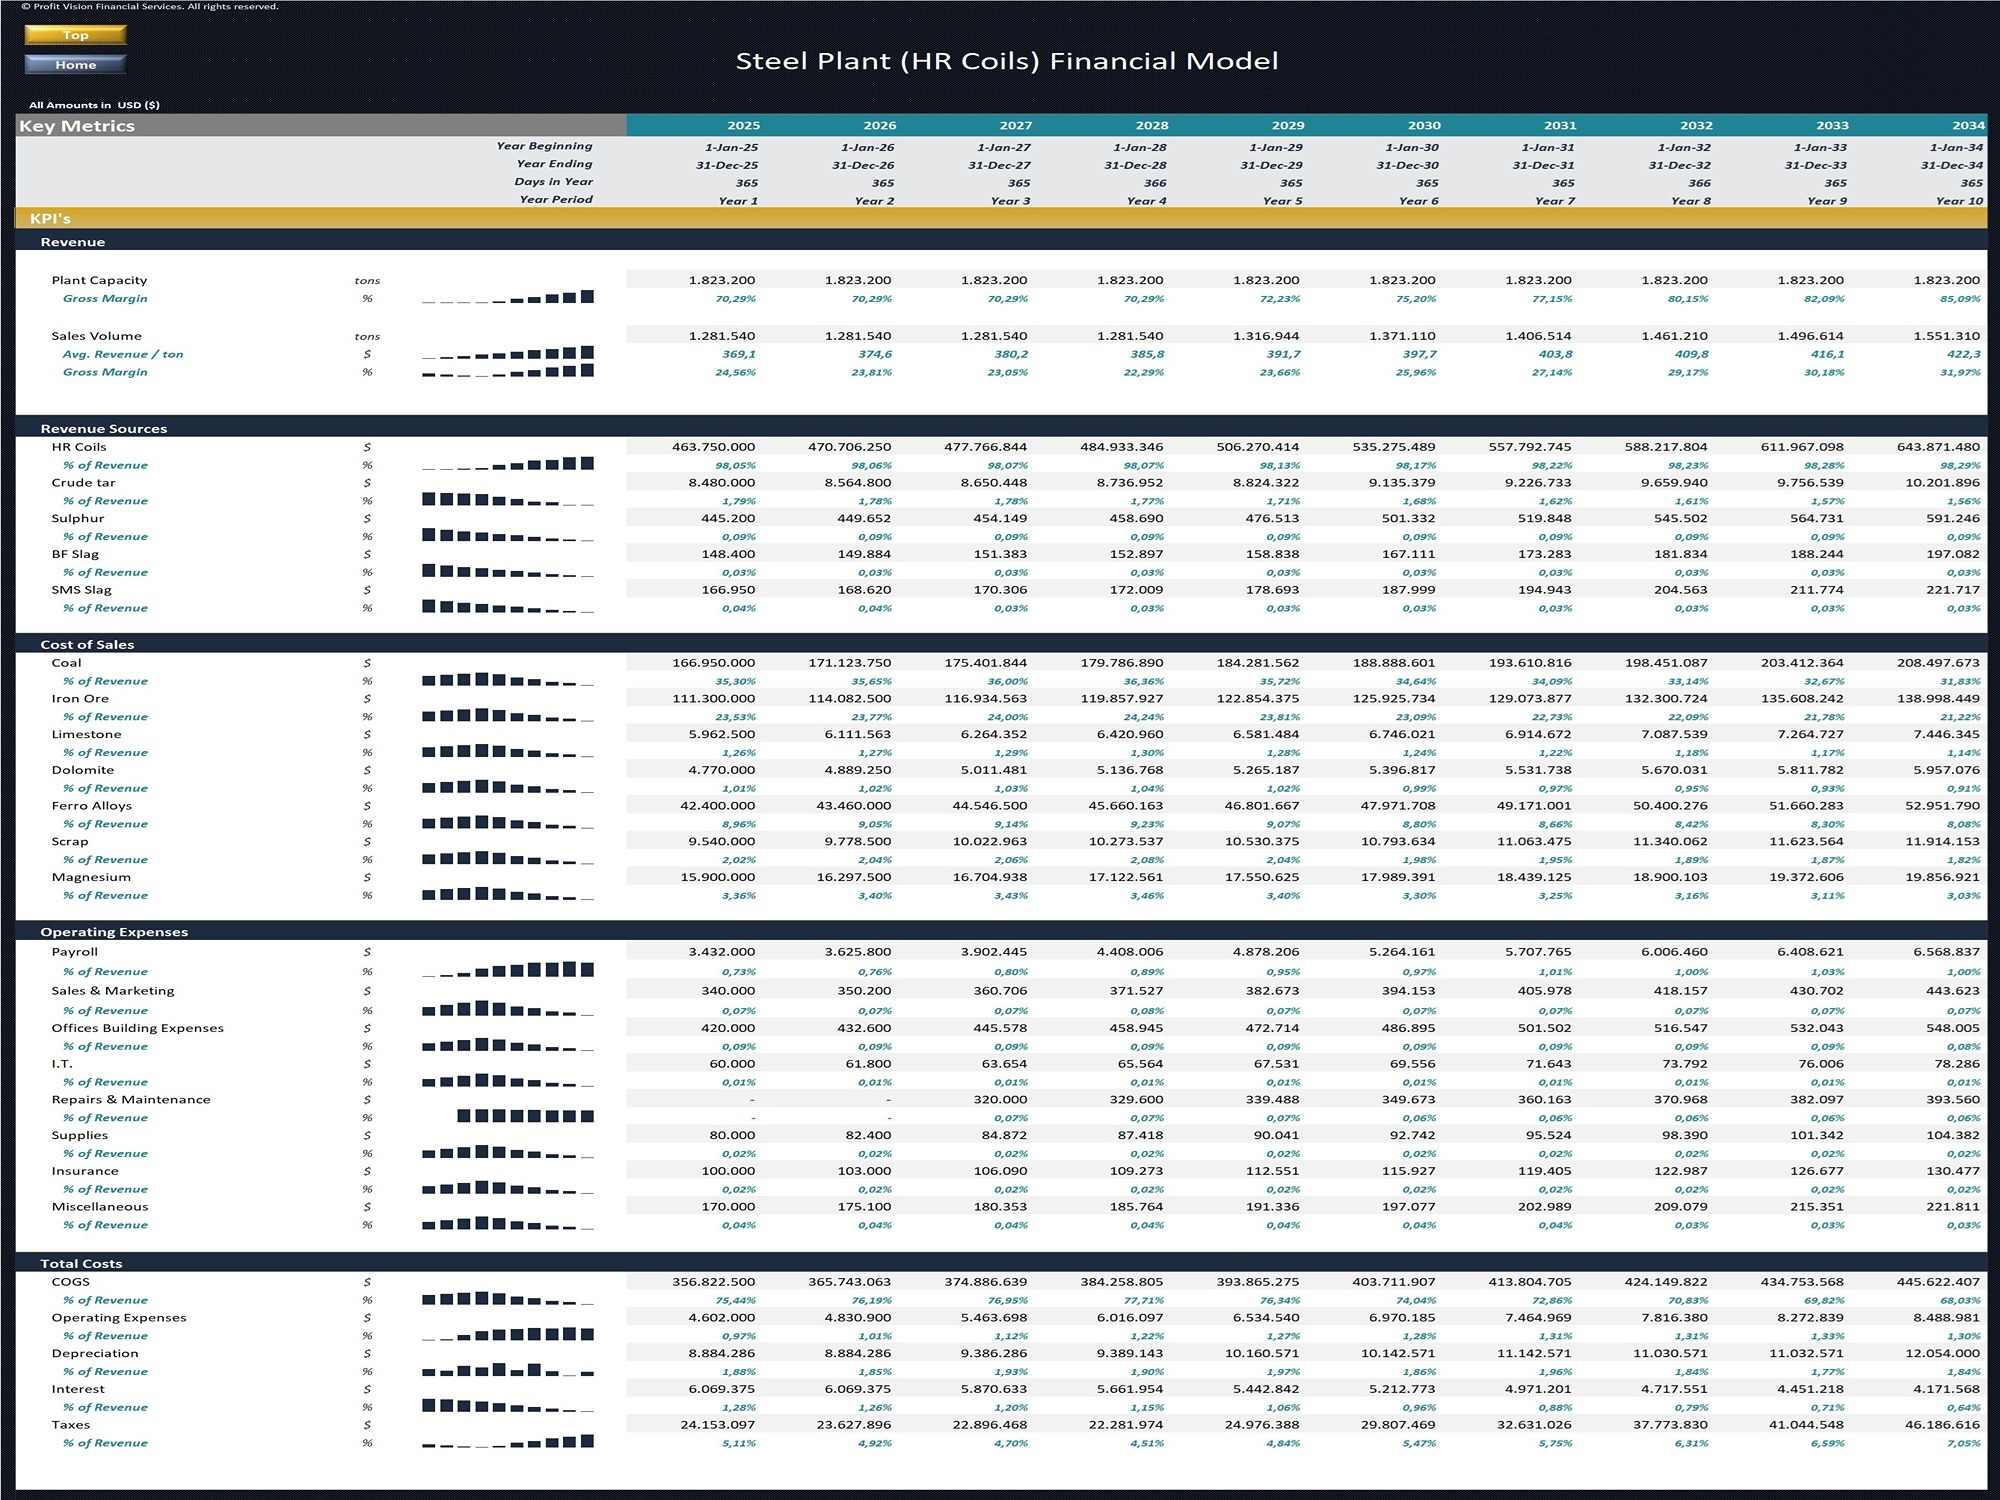
Task: Select the Coal % of Revenue sparkline
Action: [x=508, y=681]
